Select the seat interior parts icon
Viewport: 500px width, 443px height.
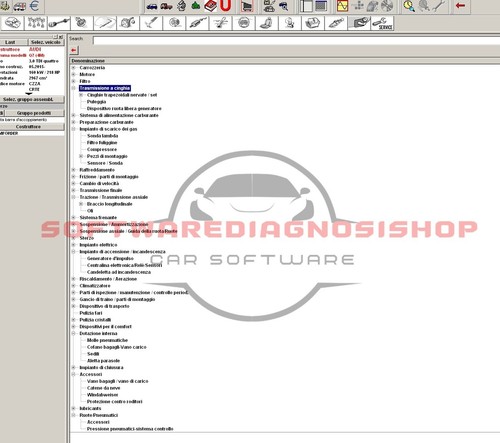(x=267, y=23)
